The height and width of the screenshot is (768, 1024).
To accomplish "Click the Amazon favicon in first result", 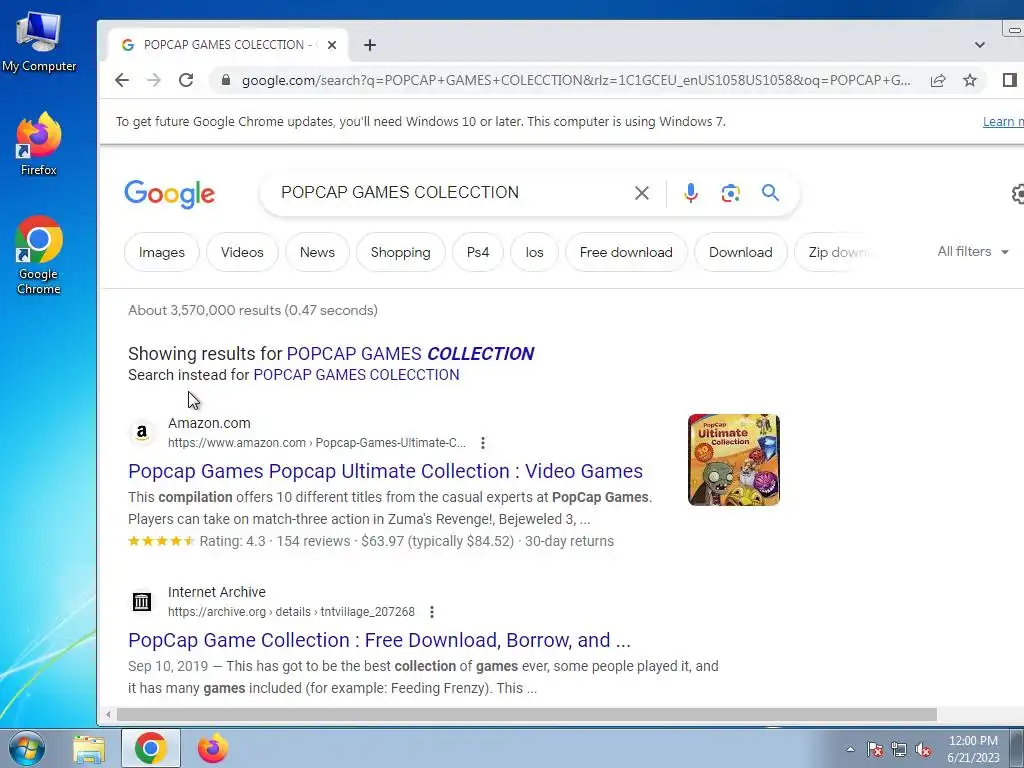I will 142,432.
